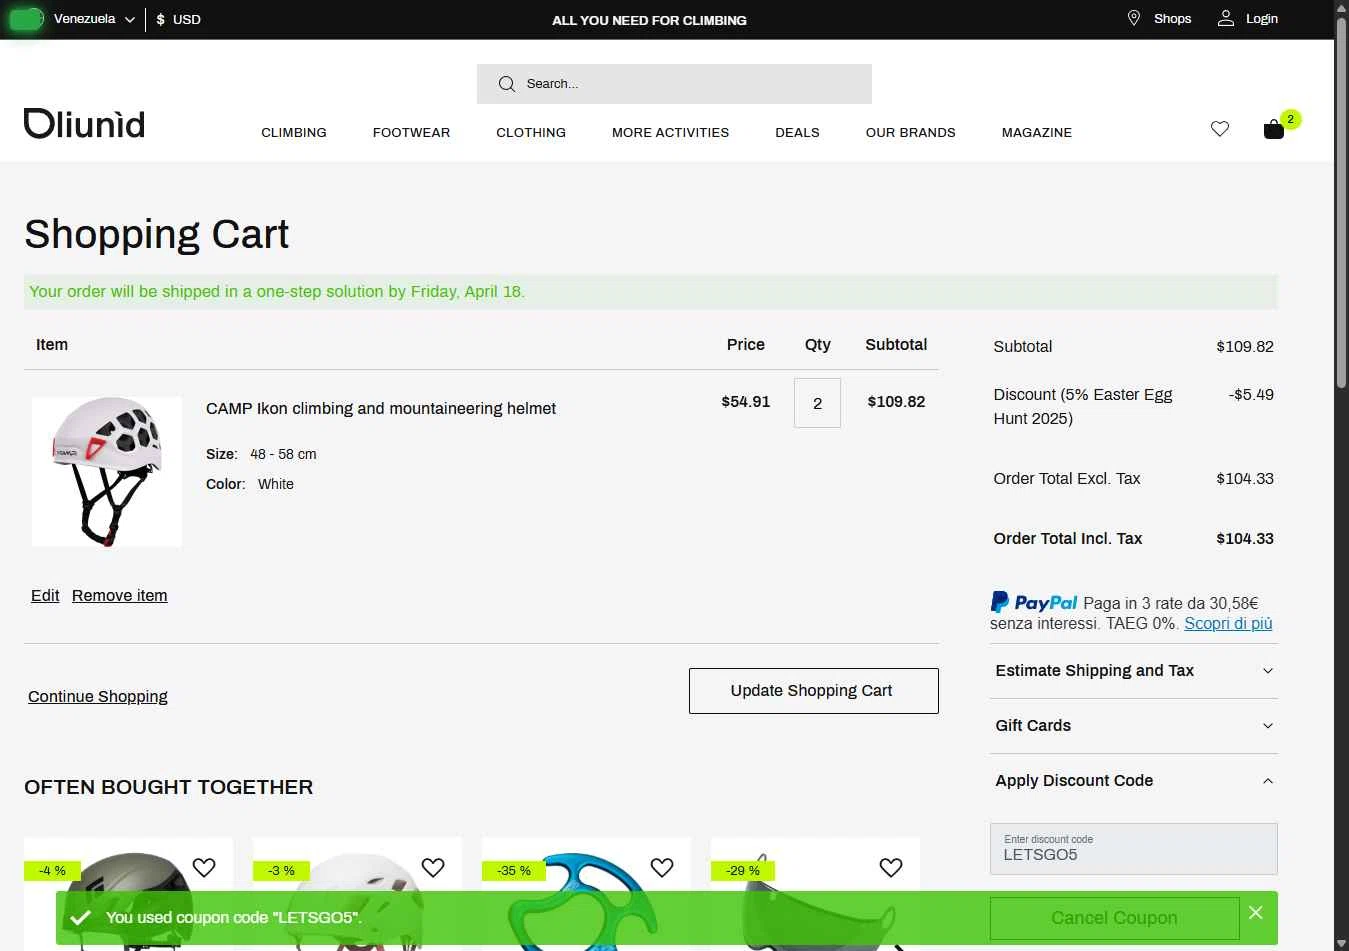
Task: Click the Edit item link
Action: click(45, 596)
